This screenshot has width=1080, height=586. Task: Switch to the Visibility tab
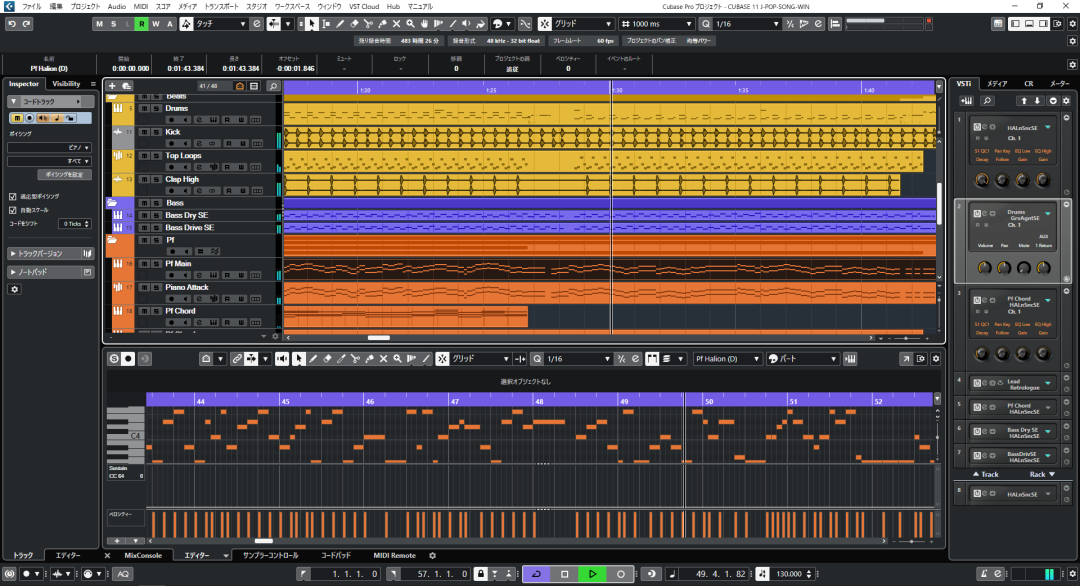(66, 84)
